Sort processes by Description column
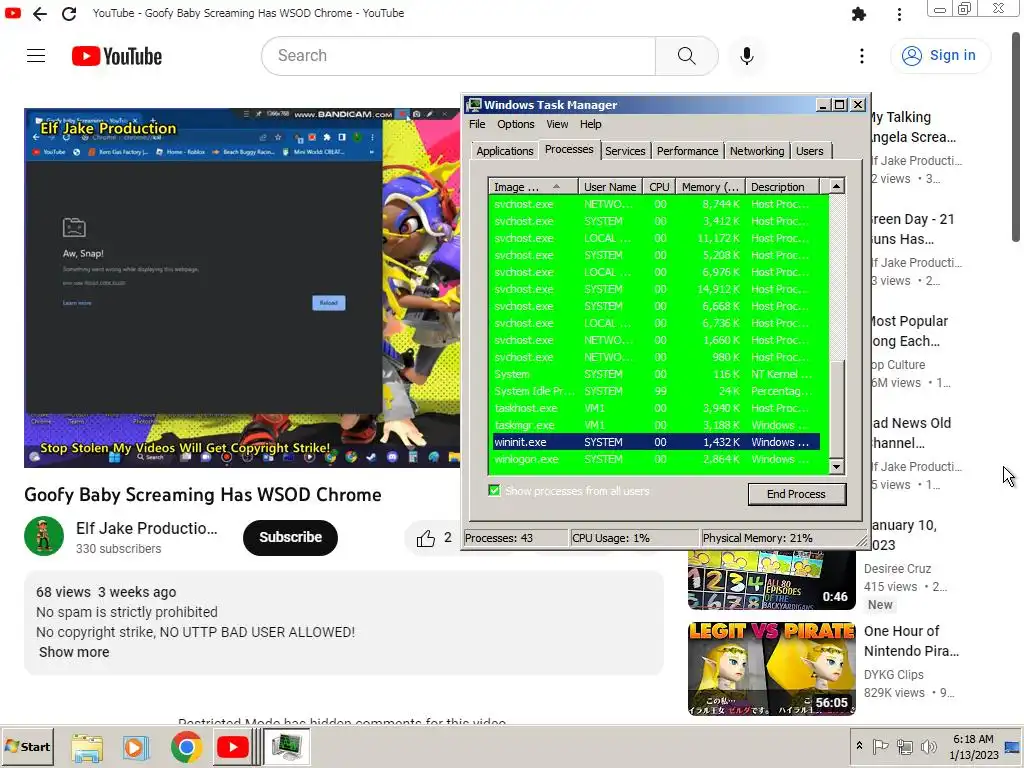 click(782, 187)
